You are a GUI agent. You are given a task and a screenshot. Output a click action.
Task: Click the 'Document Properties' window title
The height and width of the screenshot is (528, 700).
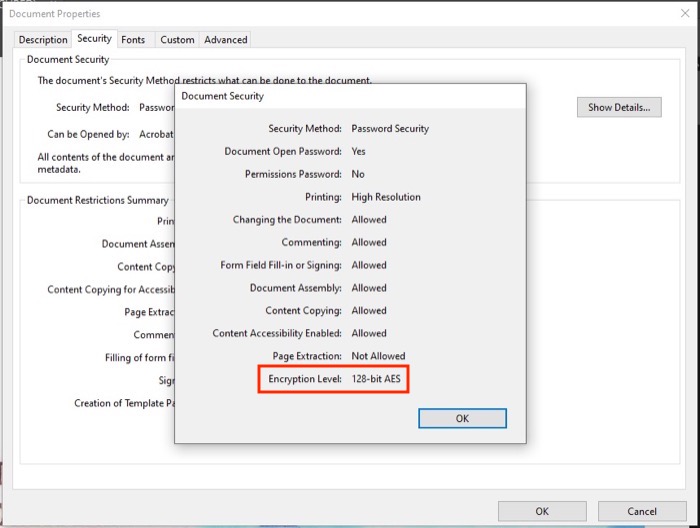pyautogui.click(x=54, y=14)
